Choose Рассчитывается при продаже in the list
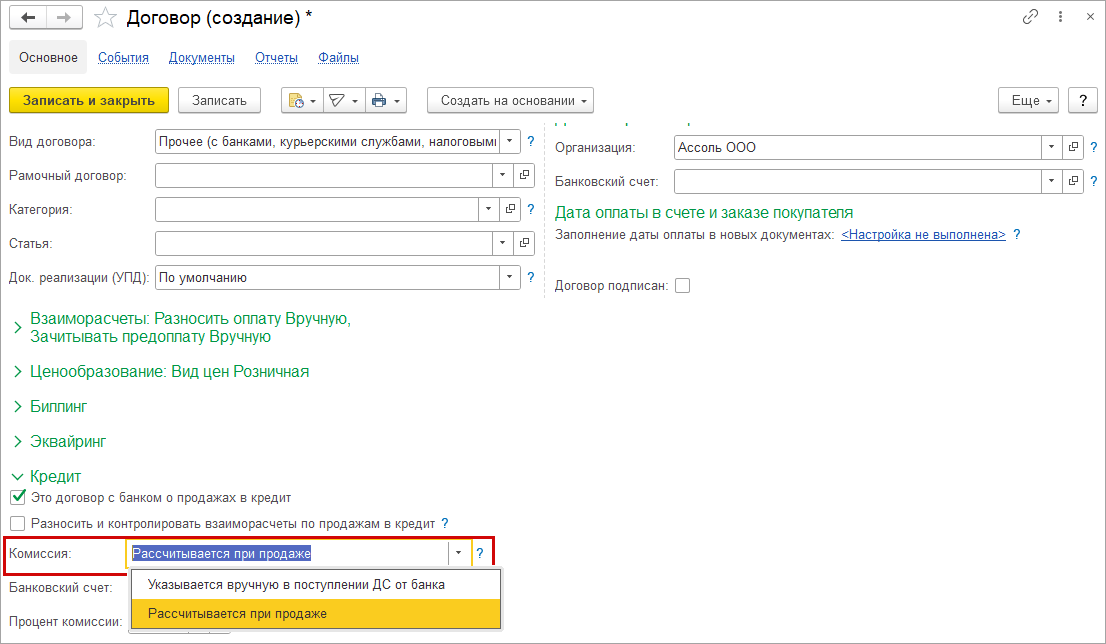Image resolution: width=1106 pixels, height=644 pixels. (x=316, y=614)
